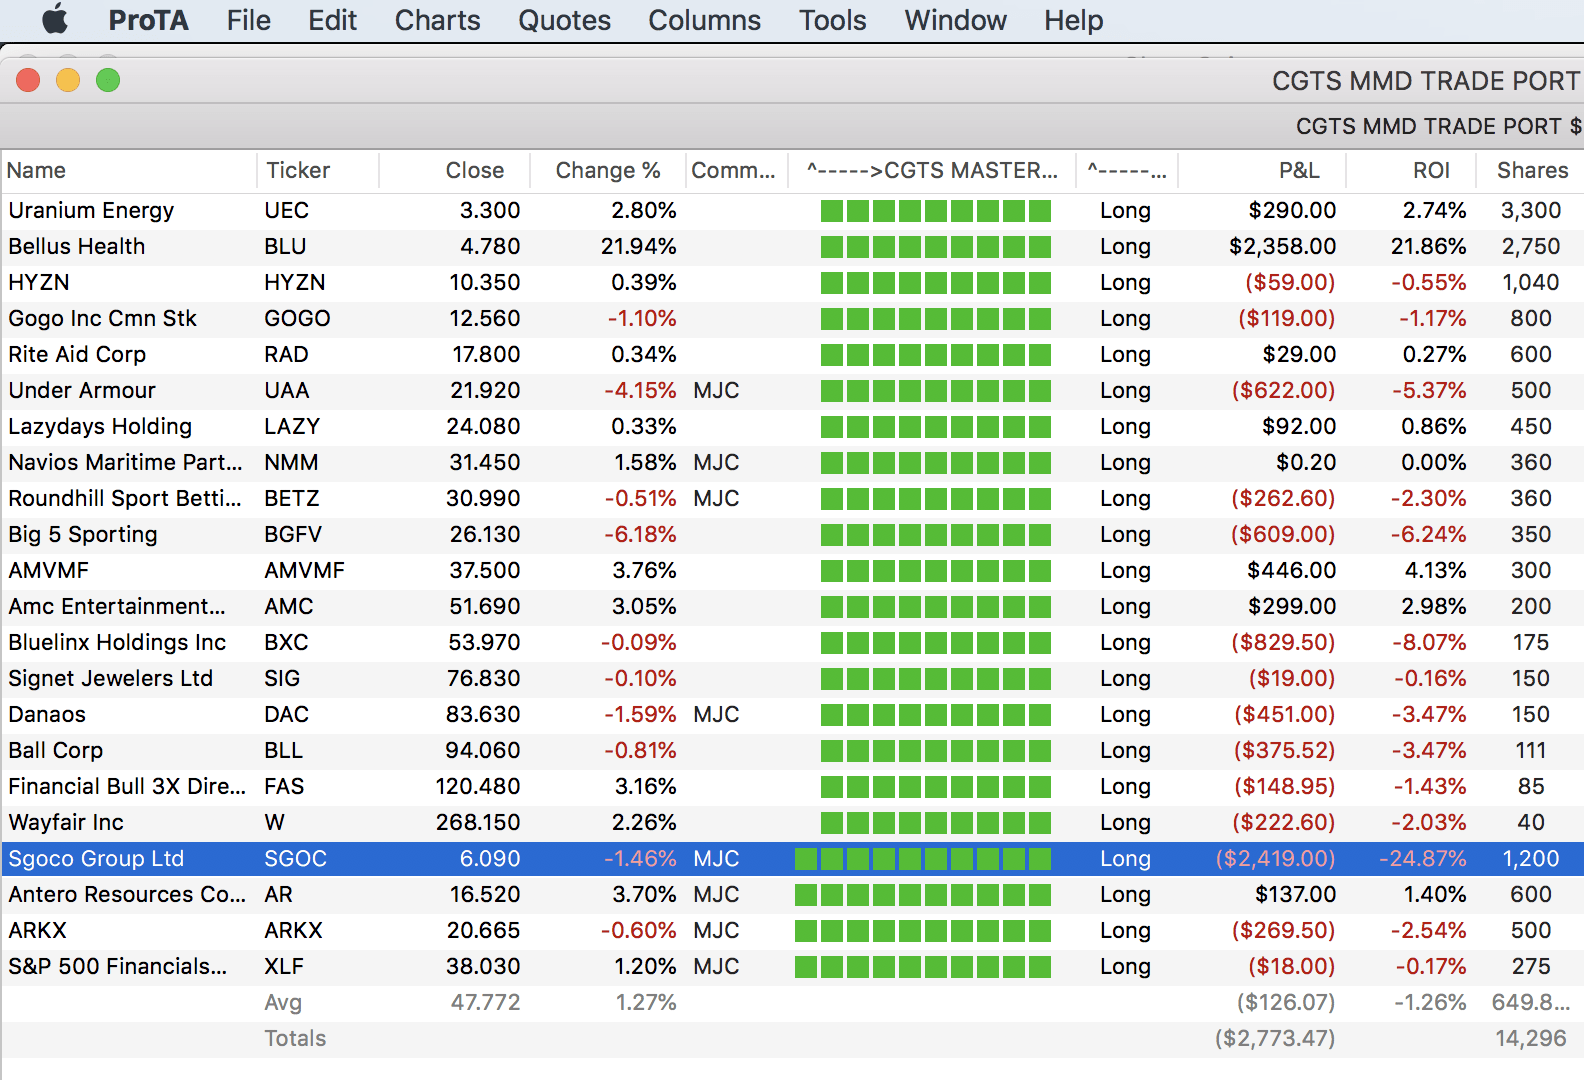Select the Bellus Health row
Image resolution: width=1584 pixels, height=1080 pixels.
tap(792, 246)
